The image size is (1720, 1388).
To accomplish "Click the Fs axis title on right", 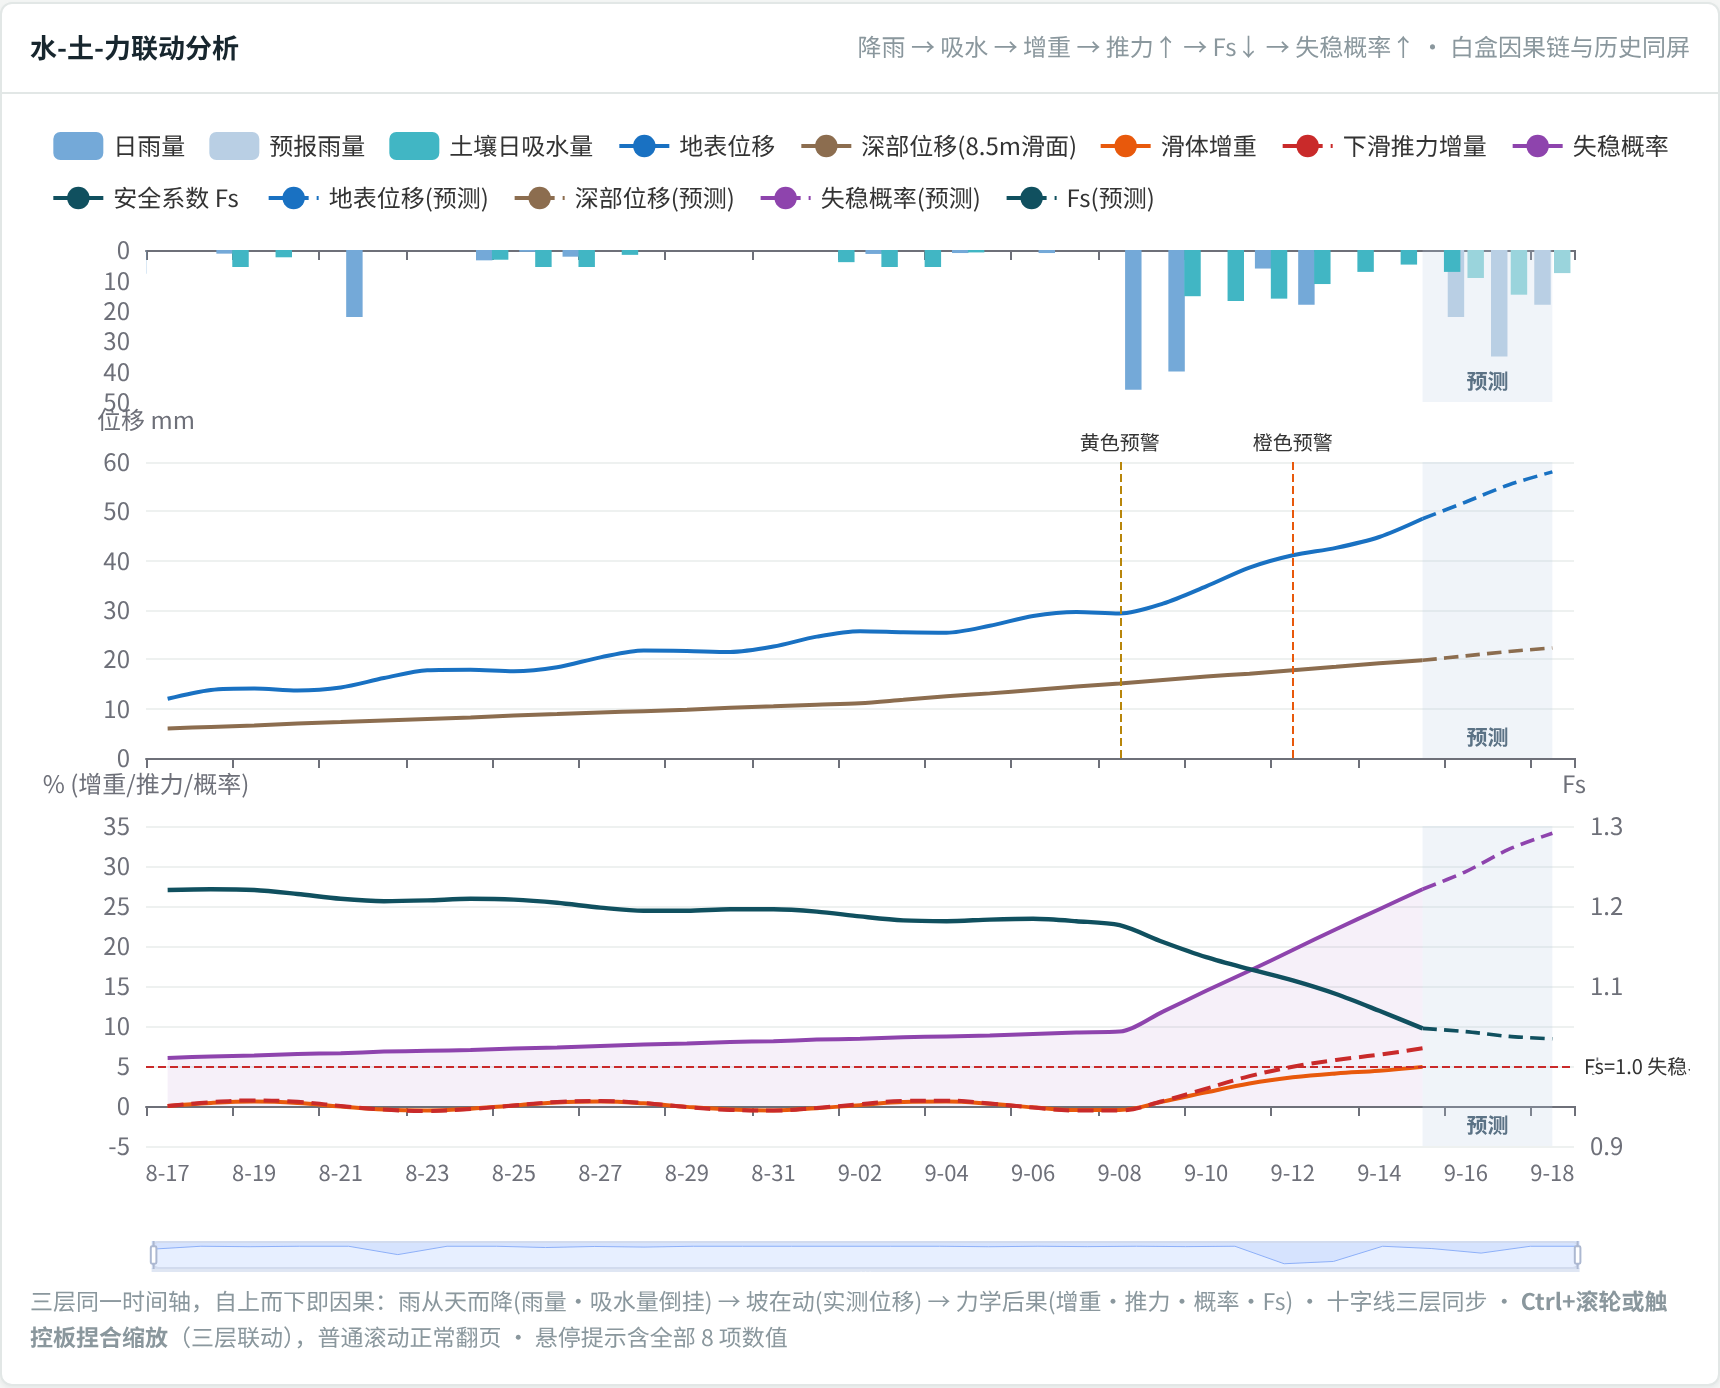I will [1574, 784].
